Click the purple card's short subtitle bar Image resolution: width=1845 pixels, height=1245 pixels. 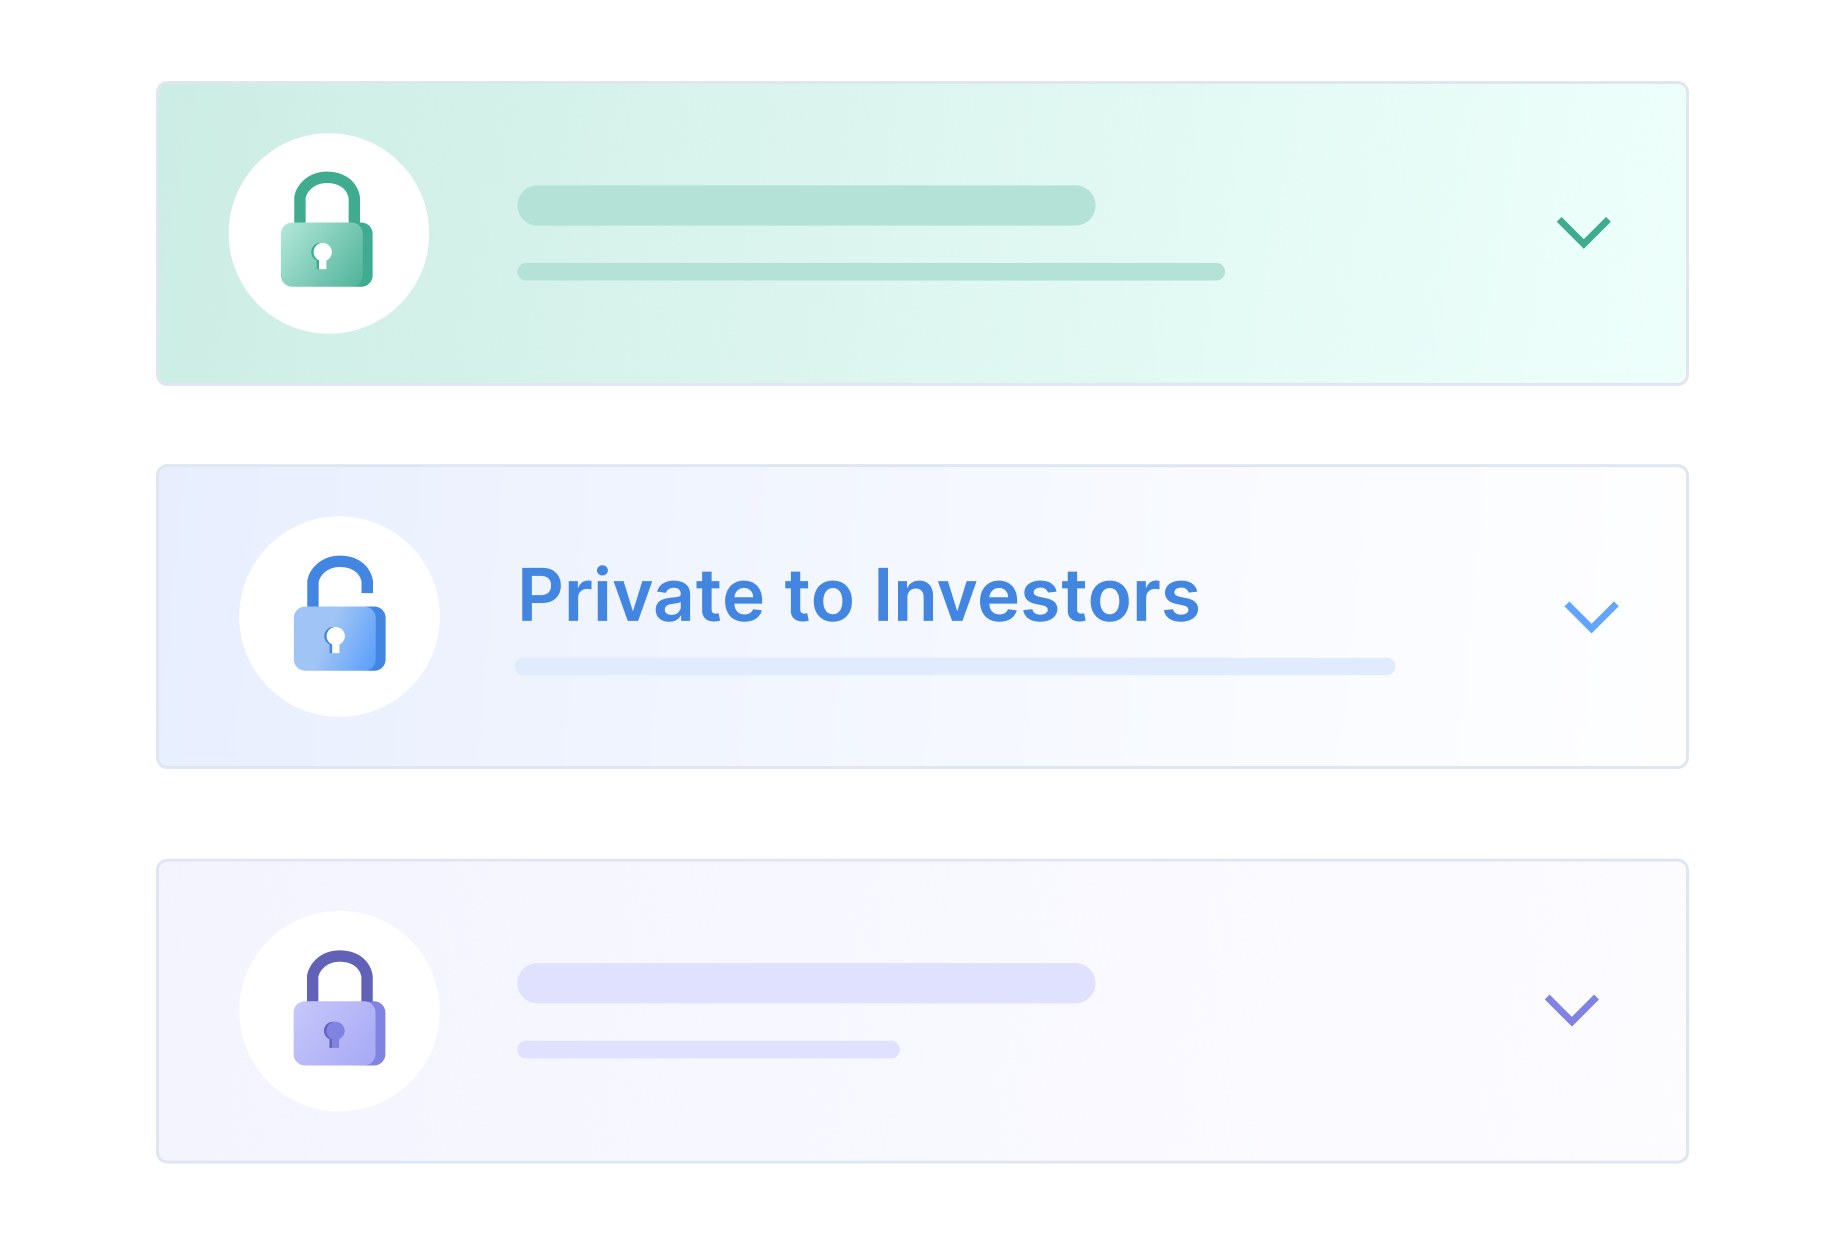[708, 1049]
